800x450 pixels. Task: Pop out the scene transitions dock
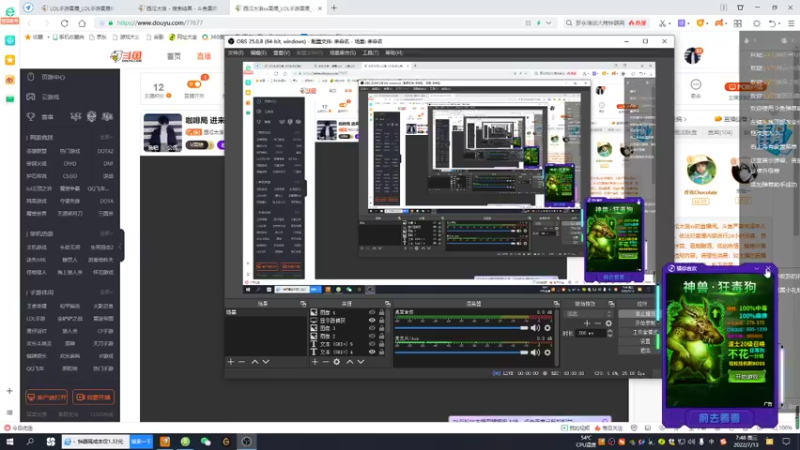611,304
